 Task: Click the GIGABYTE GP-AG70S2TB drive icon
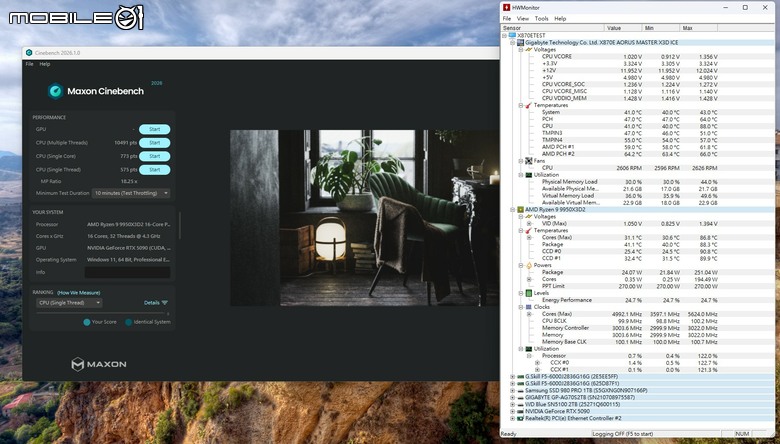pos(520,398)
